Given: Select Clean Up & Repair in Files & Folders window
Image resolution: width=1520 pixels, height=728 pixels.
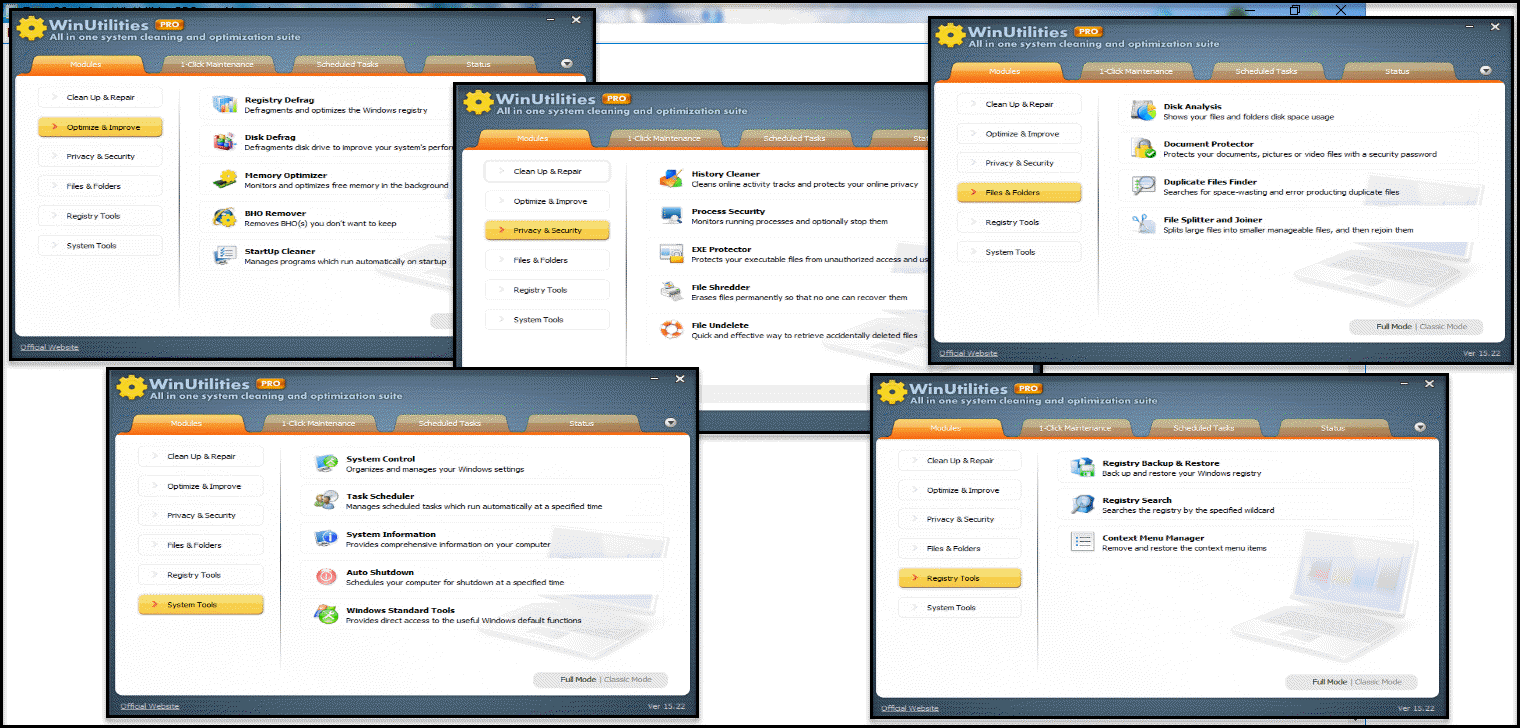Looking at the screenshot, I should coord(1019,104).
